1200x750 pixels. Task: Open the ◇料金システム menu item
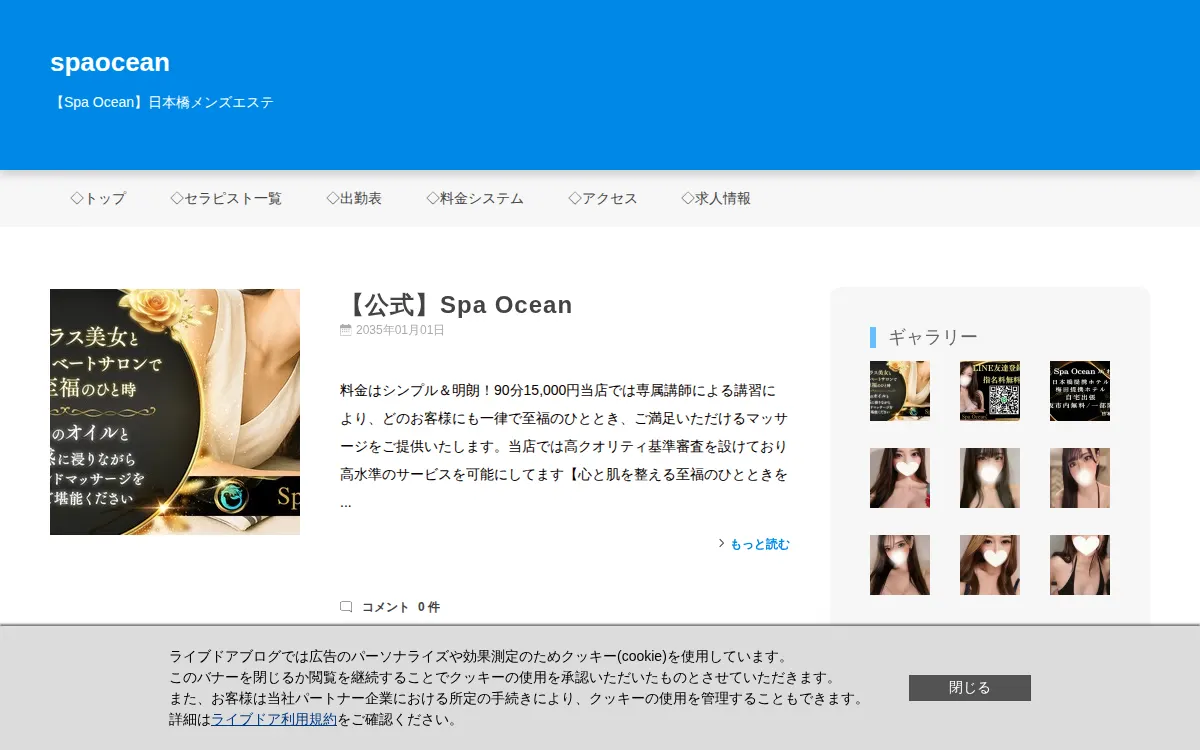coord(475,198)
